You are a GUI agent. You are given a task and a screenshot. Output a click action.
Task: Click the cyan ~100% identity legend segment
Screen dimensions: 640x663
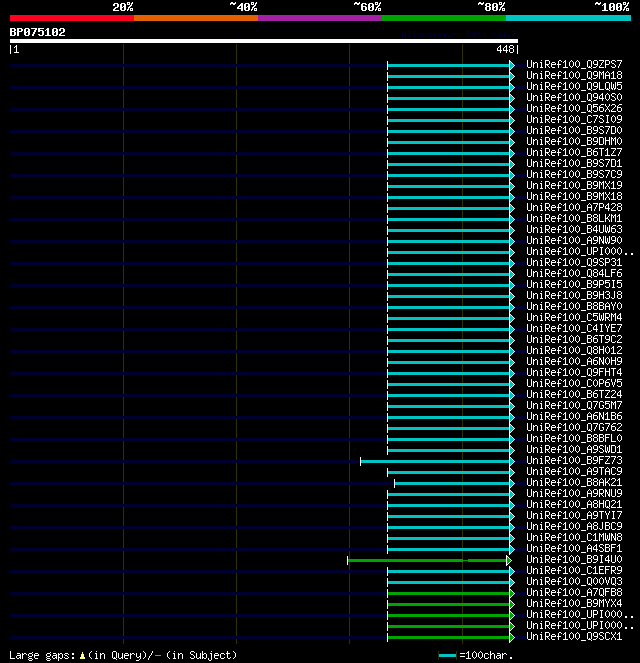click(568, 18)
